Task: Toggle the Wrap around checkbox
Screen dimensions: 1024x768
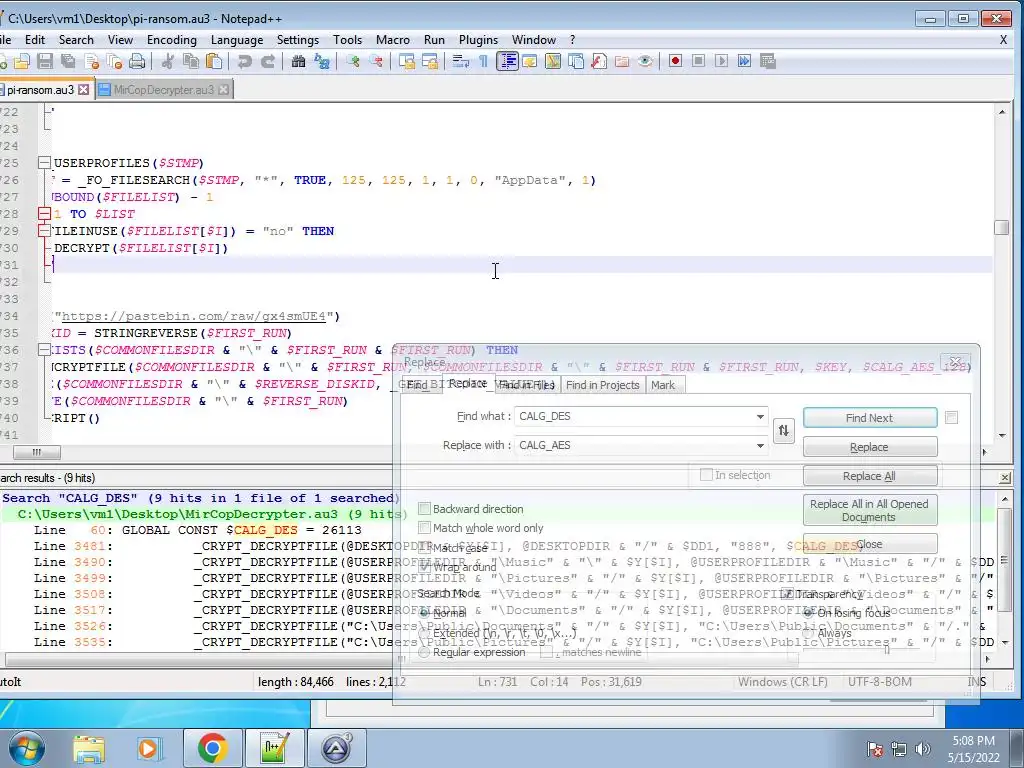Action: [424, 567]
